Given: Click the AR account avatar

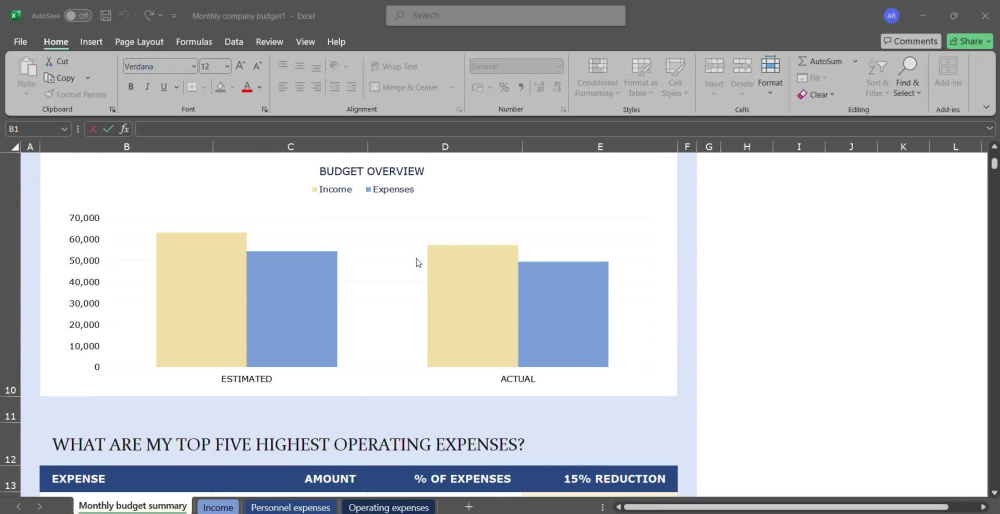Looking at the screenshot, I should point(892,16).
